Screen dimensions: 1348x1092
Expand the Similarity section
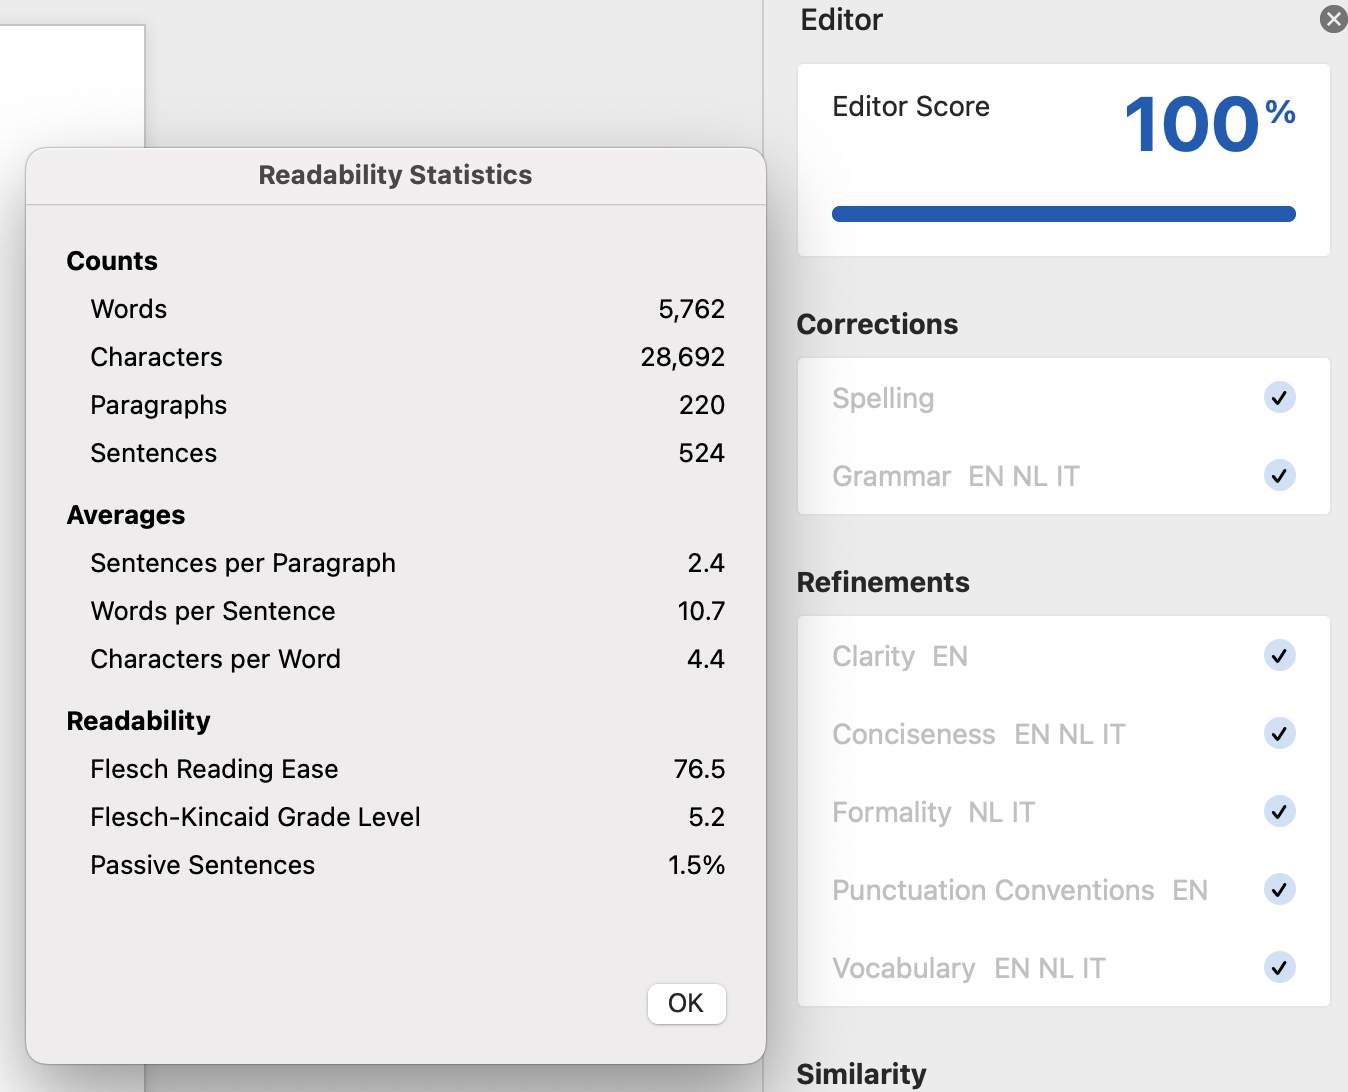(x=861, y=1074)
